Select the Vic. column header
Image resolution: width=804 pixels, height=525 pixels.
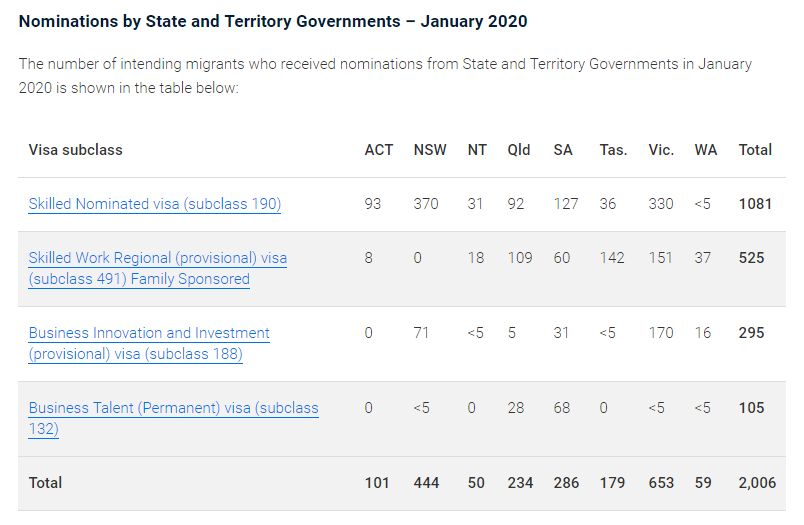tap(661, 150)
